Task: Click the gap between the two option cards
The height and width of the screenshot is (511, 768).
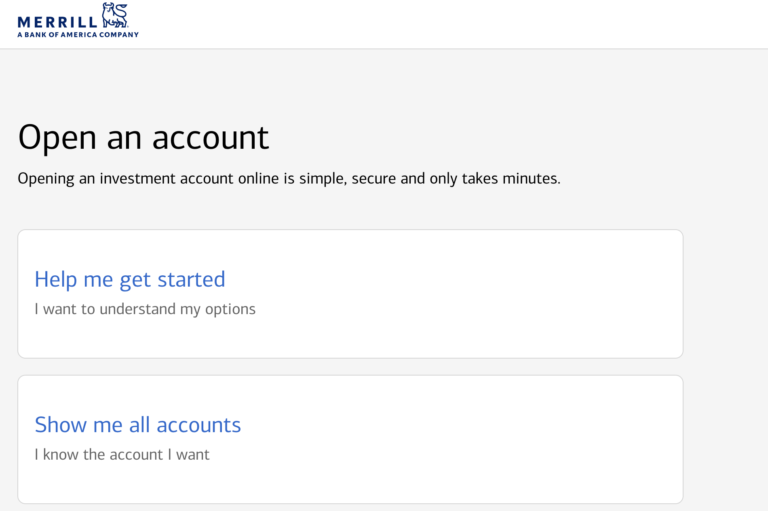Action: (350, 367)
